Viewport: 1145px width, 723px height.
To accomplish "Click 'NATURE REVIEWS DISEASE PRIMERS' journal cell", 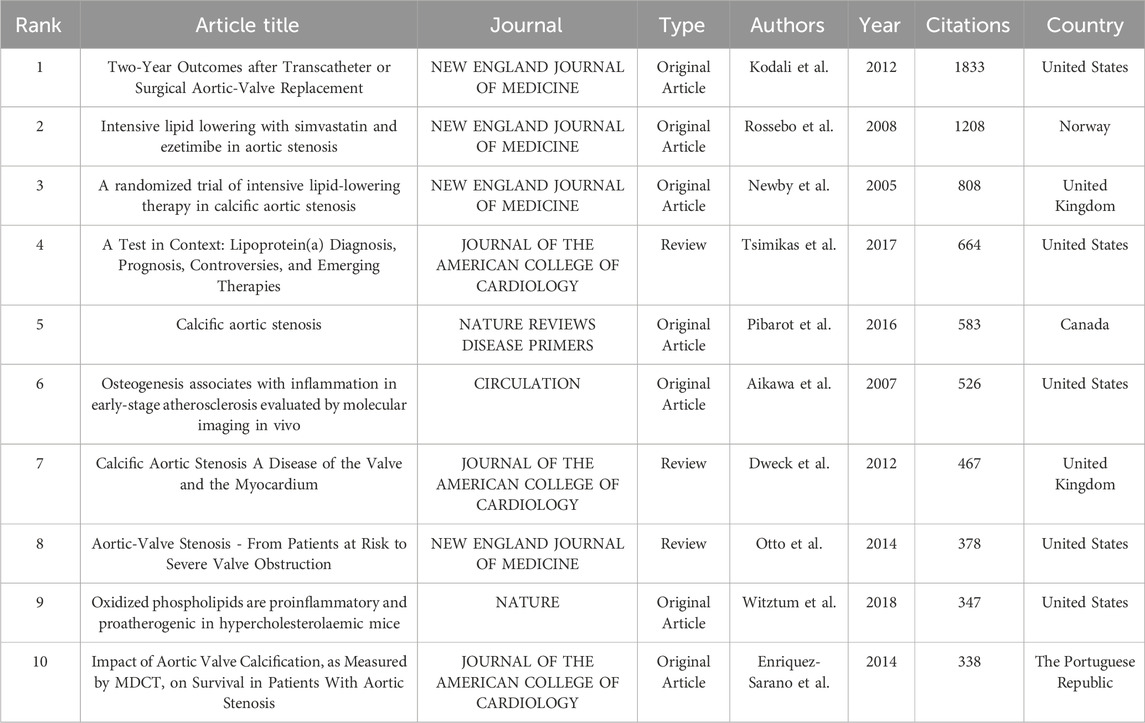I will [x=527, y=334].
